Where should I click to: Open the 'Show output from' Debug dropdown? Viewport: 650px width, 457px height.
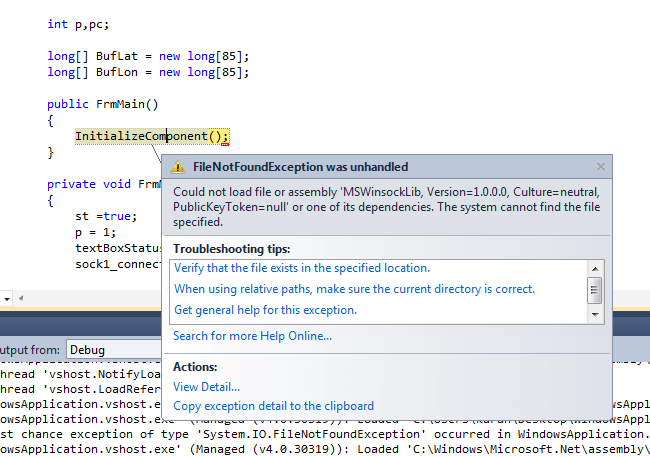114,350
